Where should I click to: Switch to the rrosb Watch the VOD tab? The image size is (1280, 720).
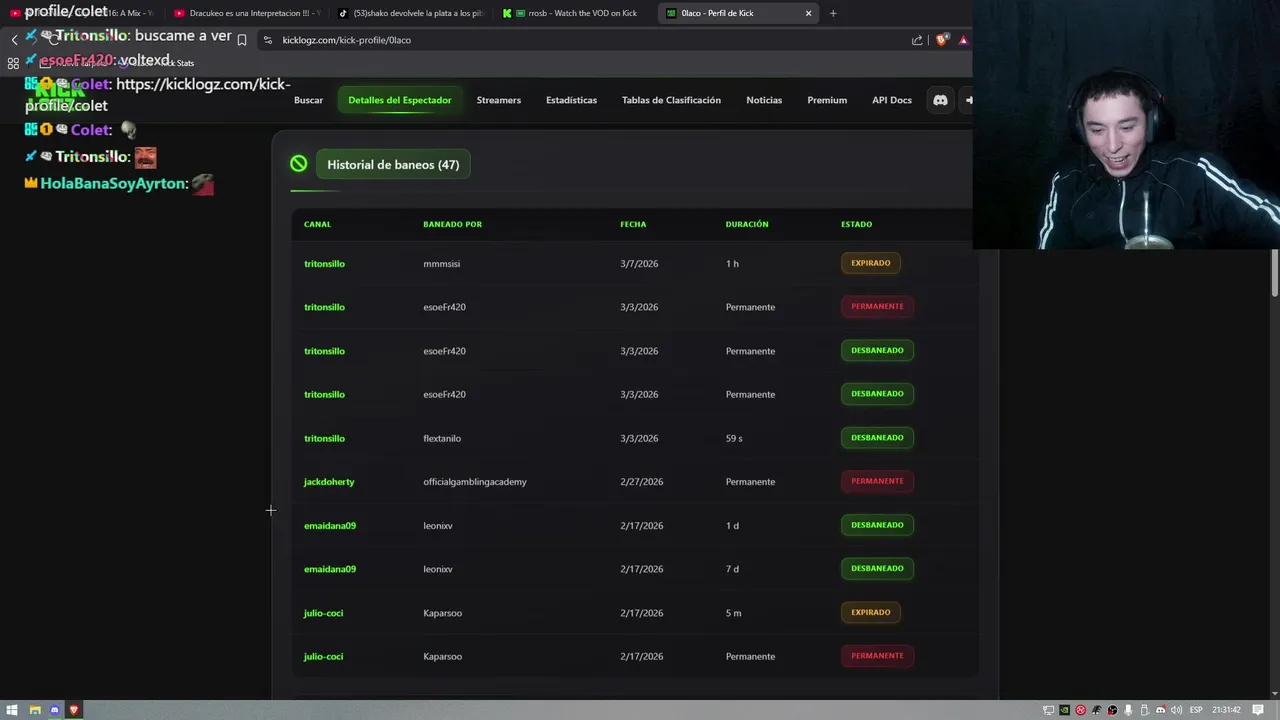(x=574, y=13)
